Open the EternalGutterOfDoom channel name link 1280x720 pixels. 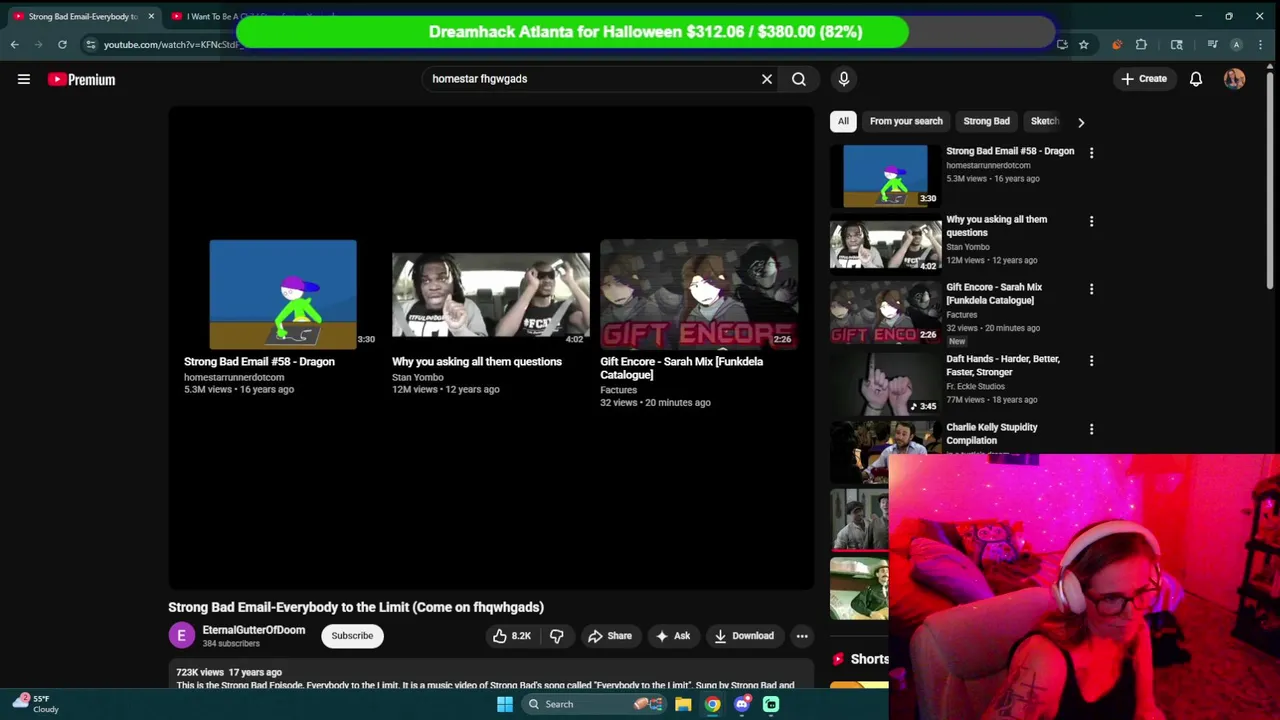(254, 630)
